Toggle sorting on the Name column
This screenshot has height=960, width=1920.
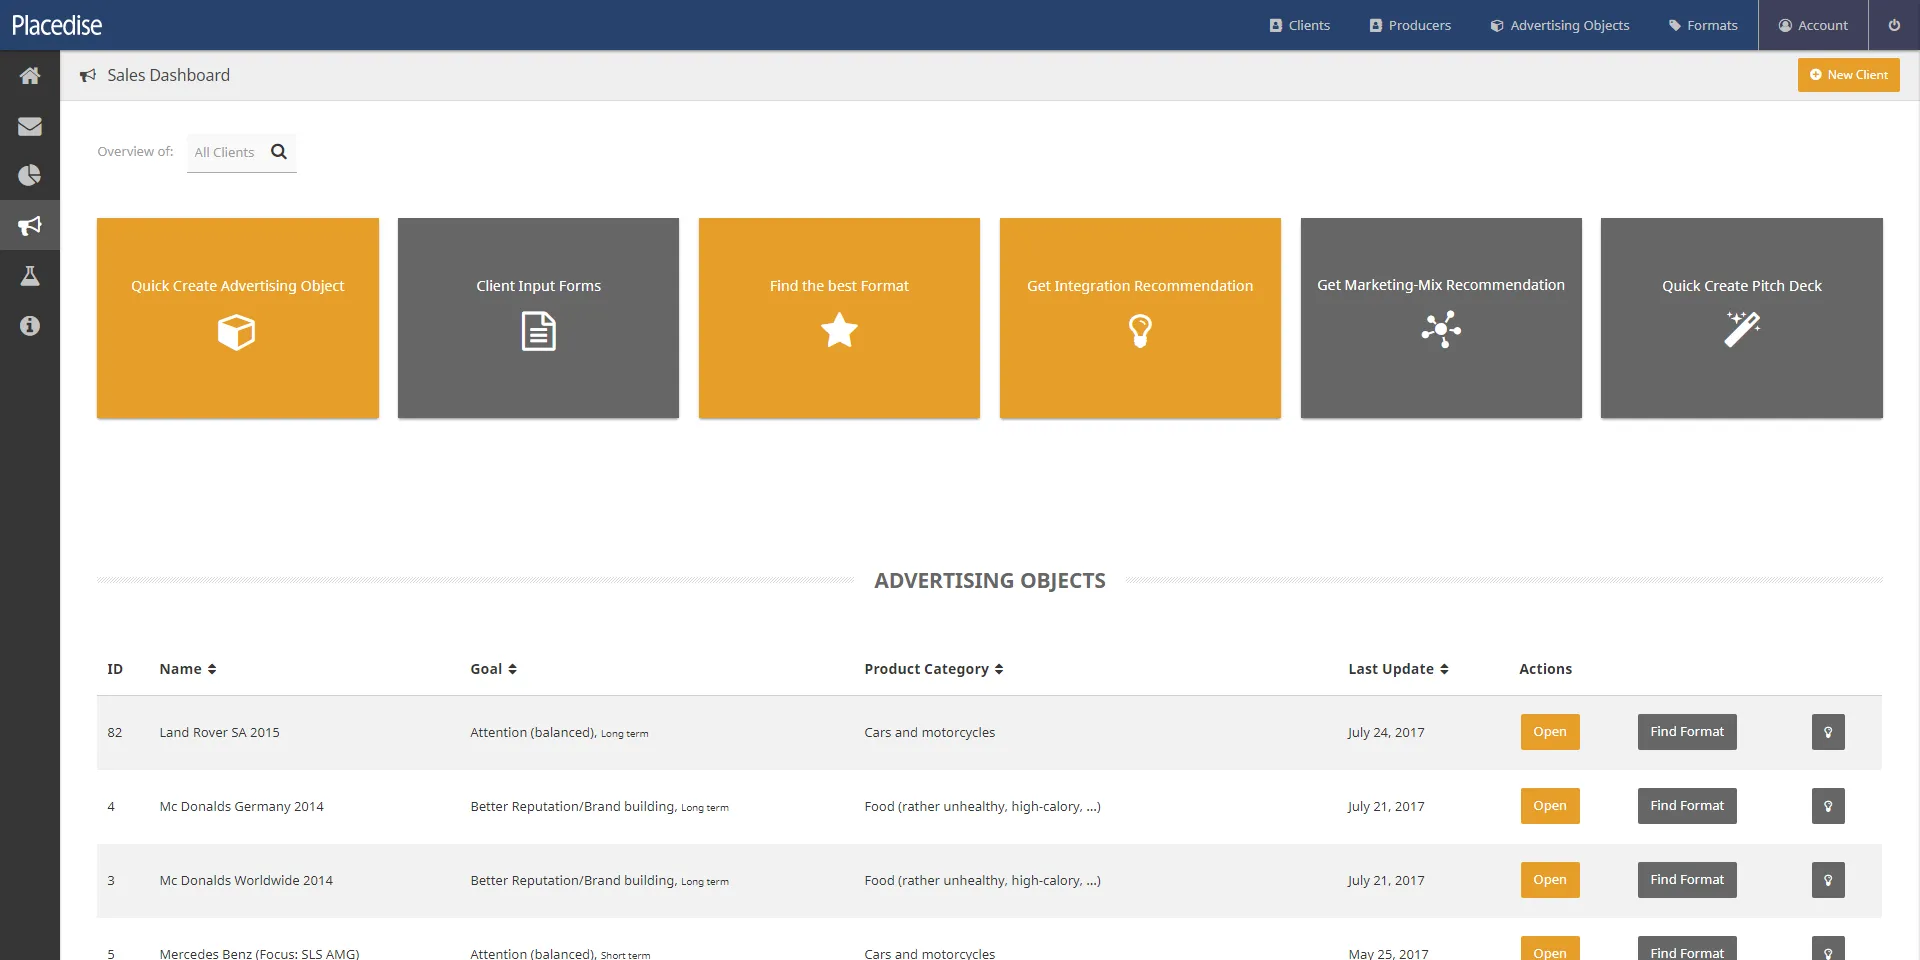[x=212, y=669]
